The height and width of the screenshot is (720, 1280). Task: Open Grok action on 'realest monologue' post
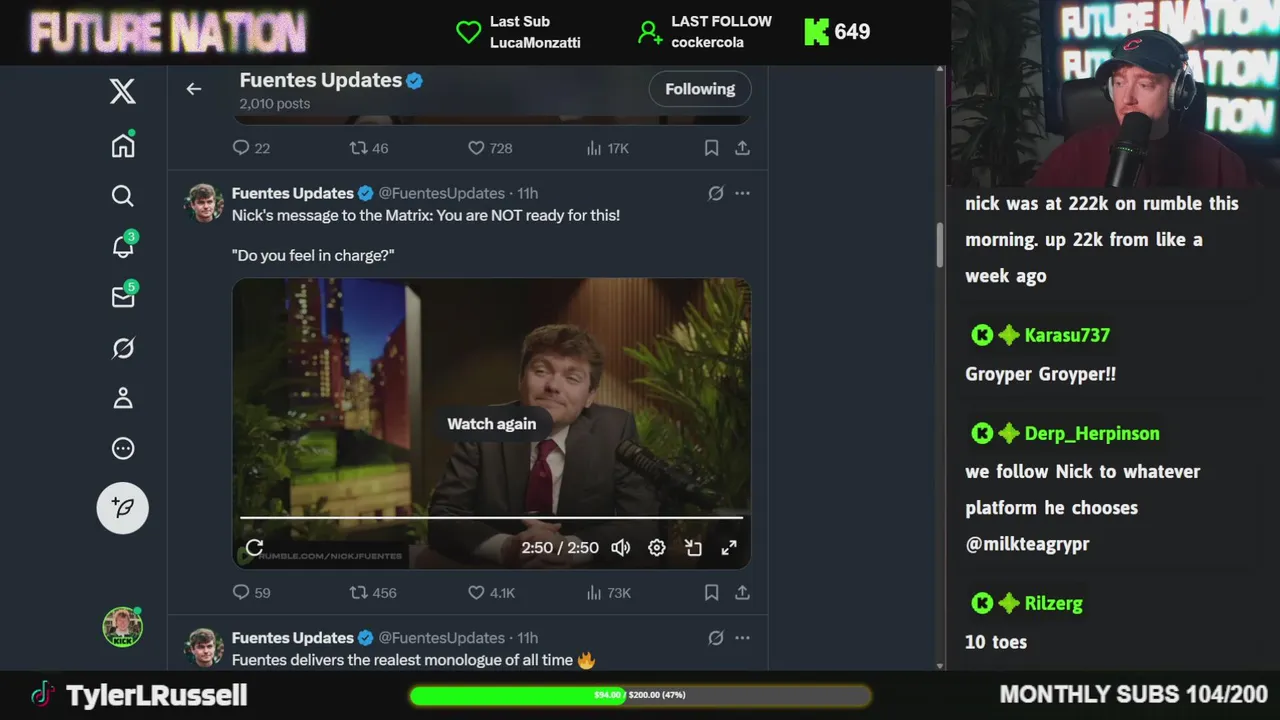point(716,637)
